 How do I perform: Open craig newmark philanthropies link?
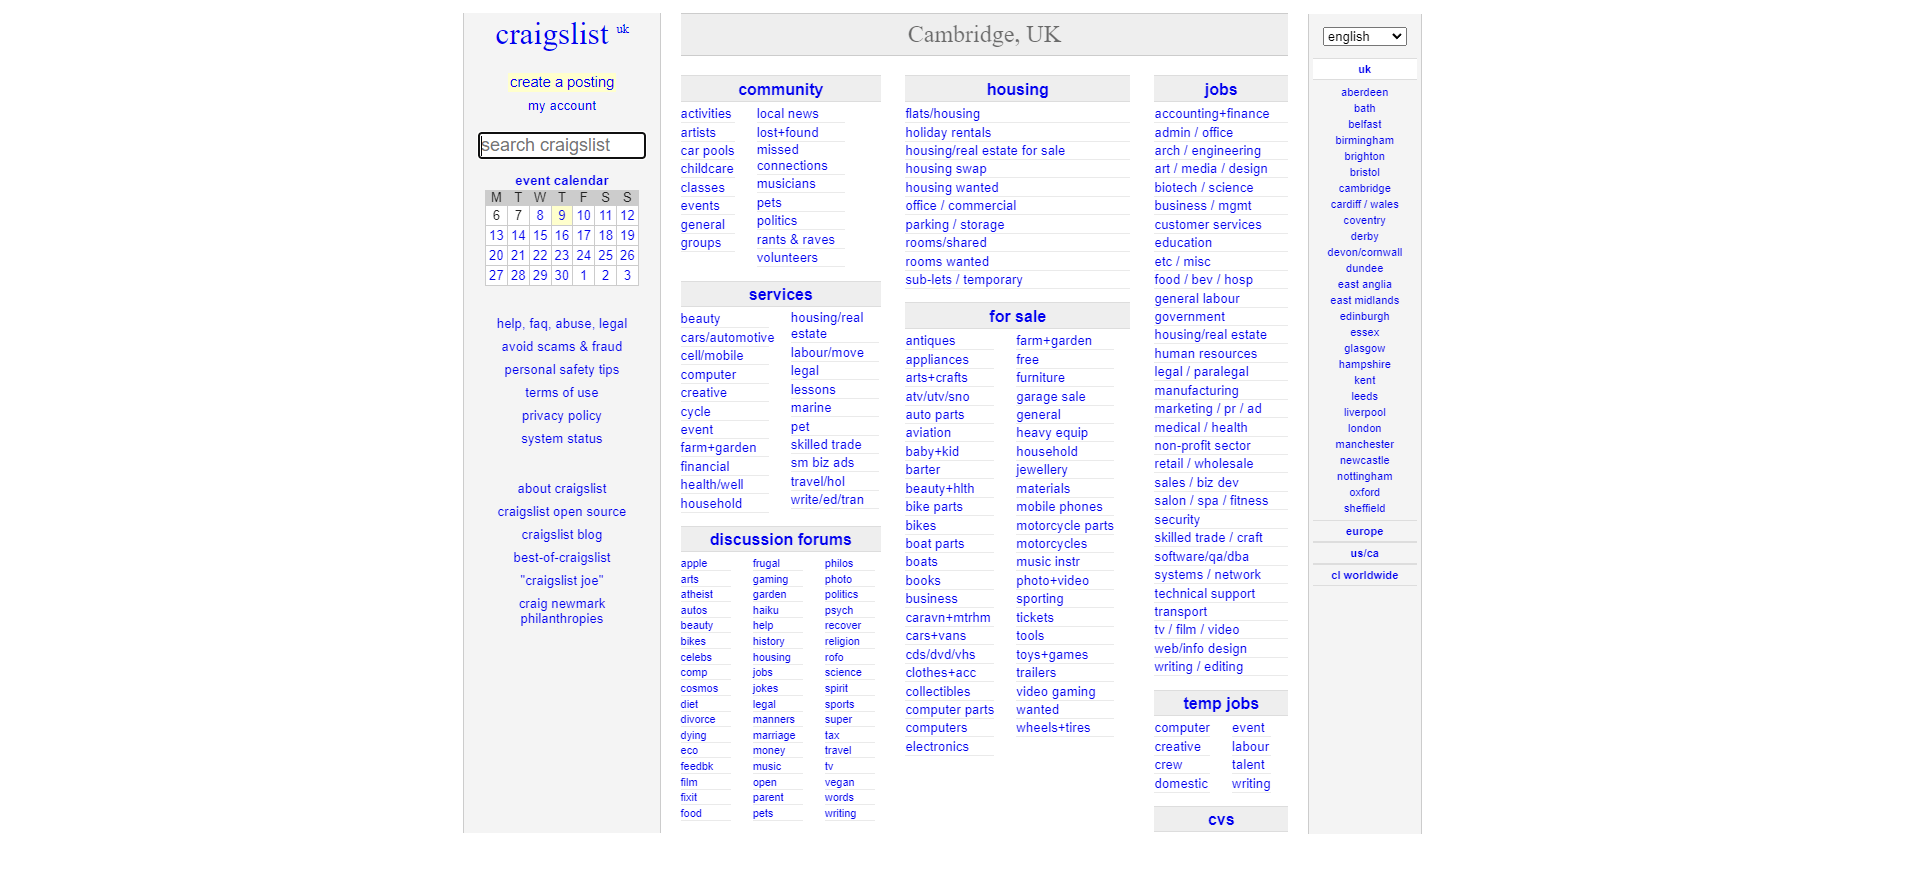(x=562, y=611)
